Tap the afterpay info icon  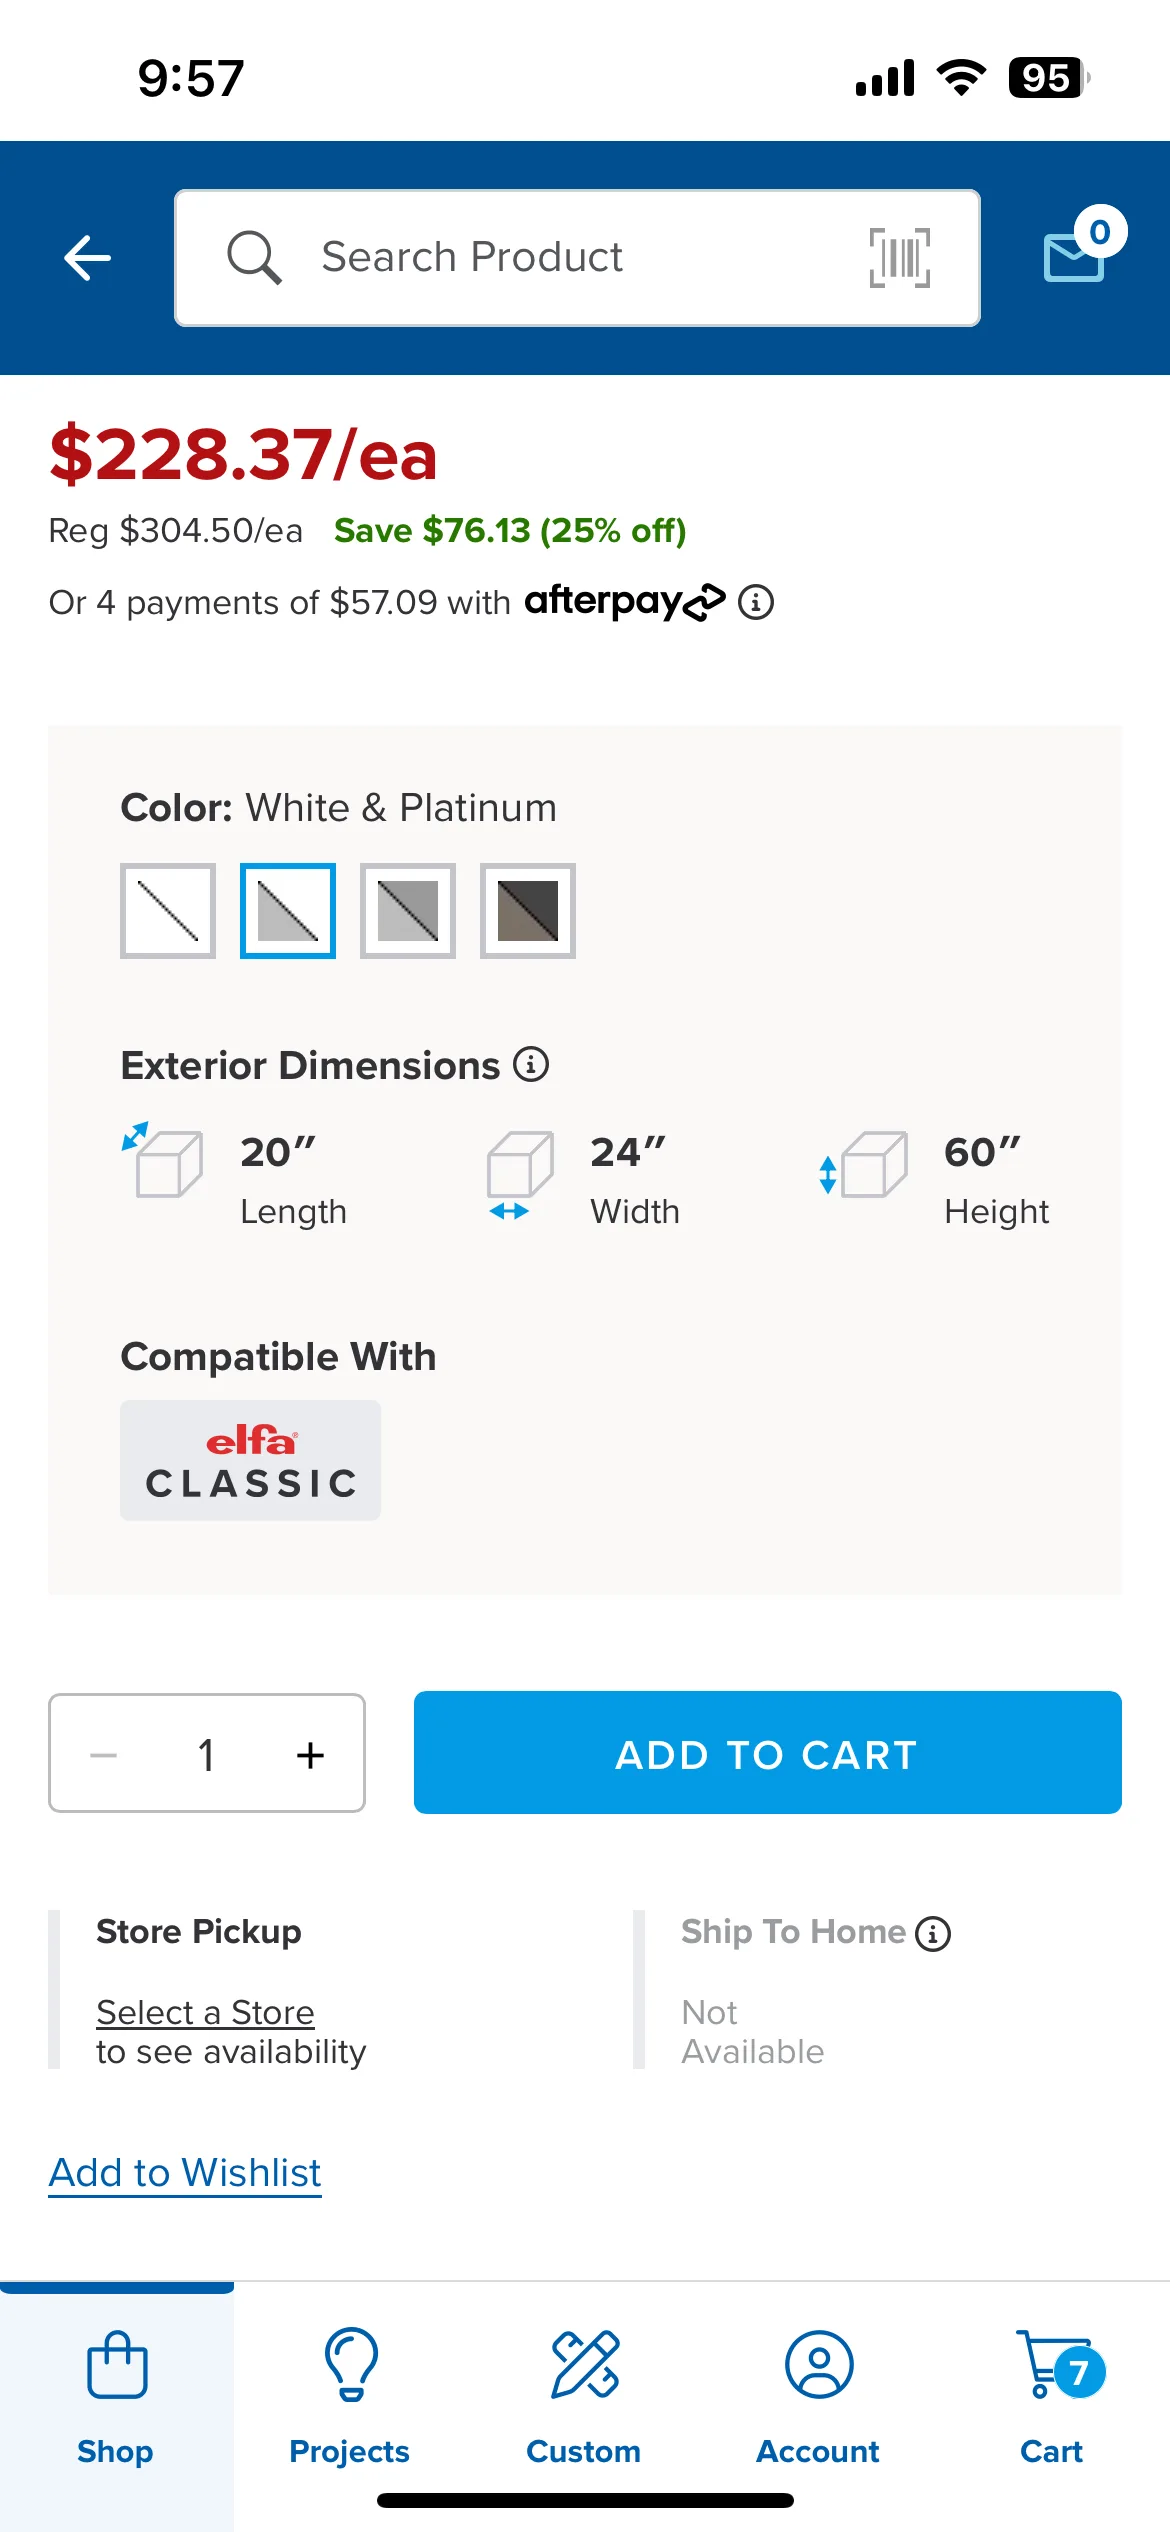756,603
